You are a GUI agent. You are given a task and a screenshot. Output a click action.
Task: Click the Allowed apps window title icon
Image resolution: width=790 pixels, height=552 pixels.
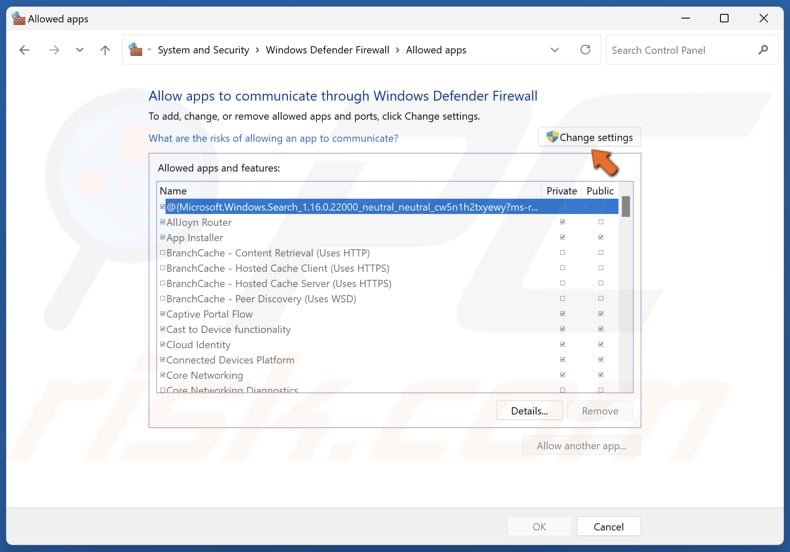16,18
